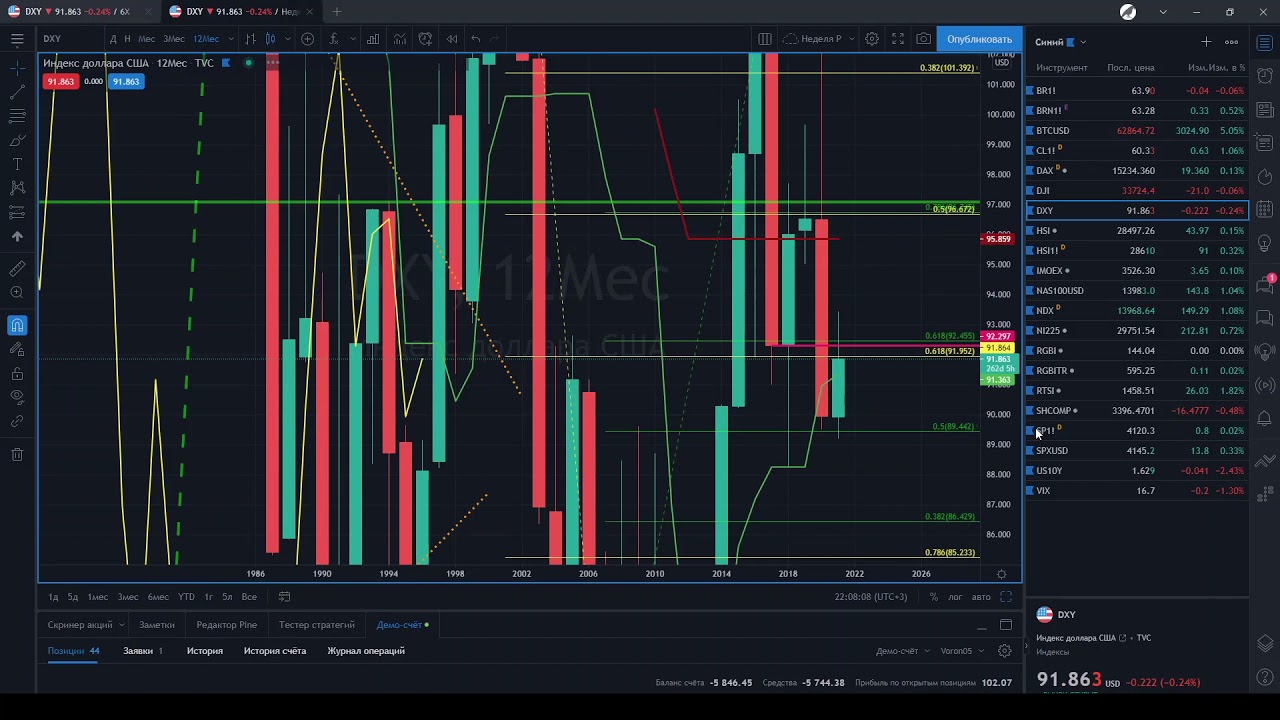
Task: Select BTCUSD row in the watchlist
Action: (1137, 131)
